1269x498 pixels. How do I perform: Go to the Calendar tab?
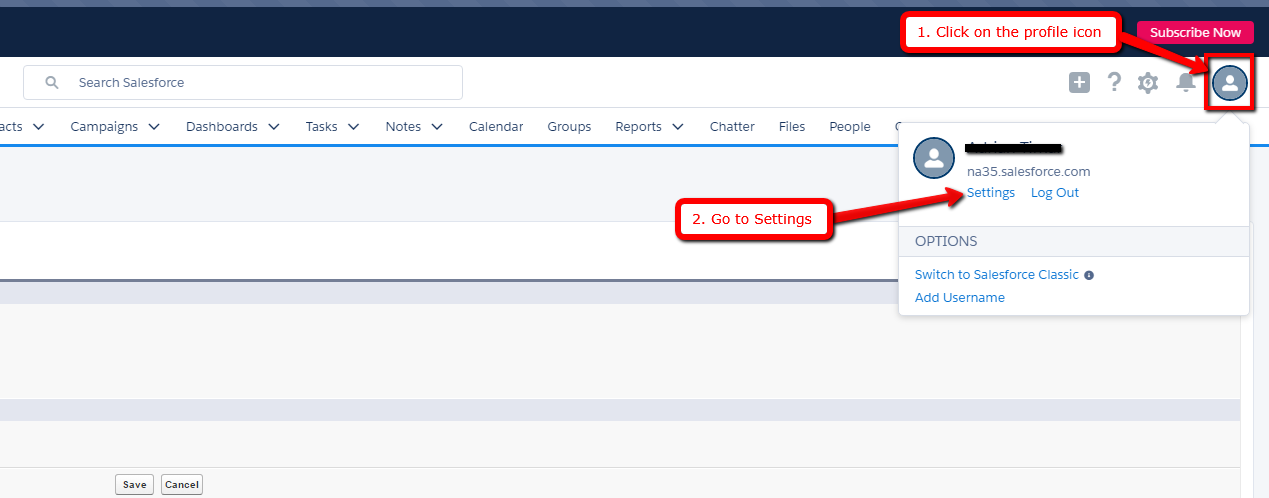coord(496,127)
